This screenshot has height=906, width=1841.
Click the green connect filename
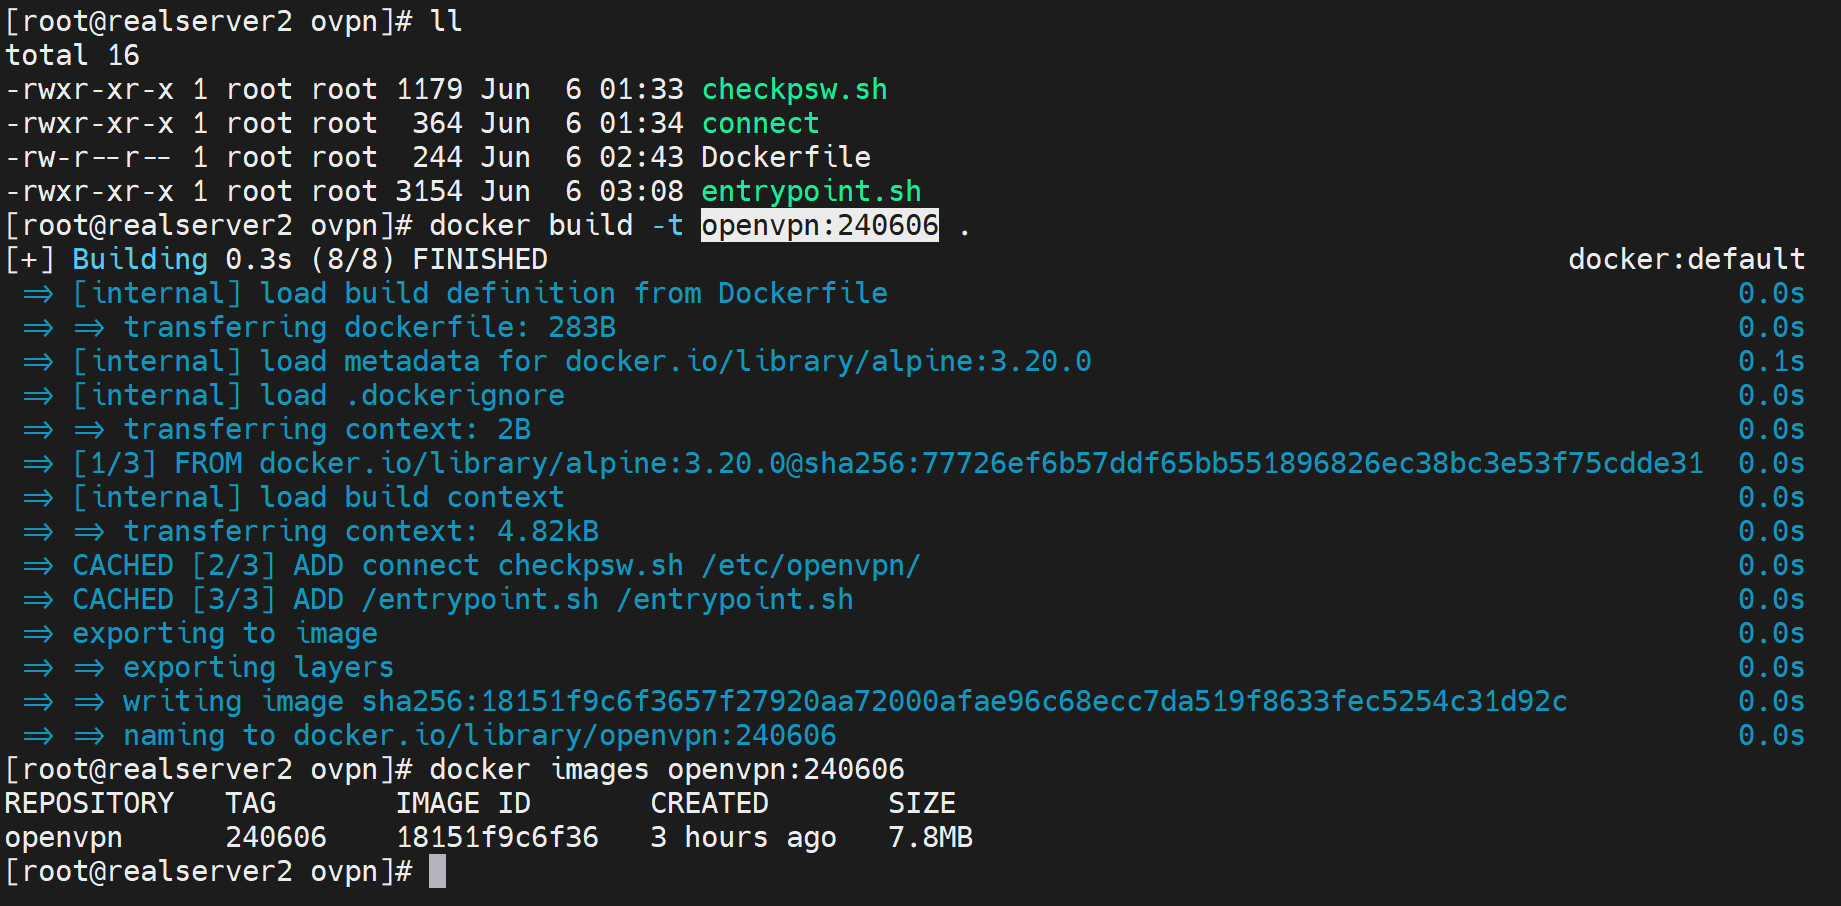[x=760, y=123]
